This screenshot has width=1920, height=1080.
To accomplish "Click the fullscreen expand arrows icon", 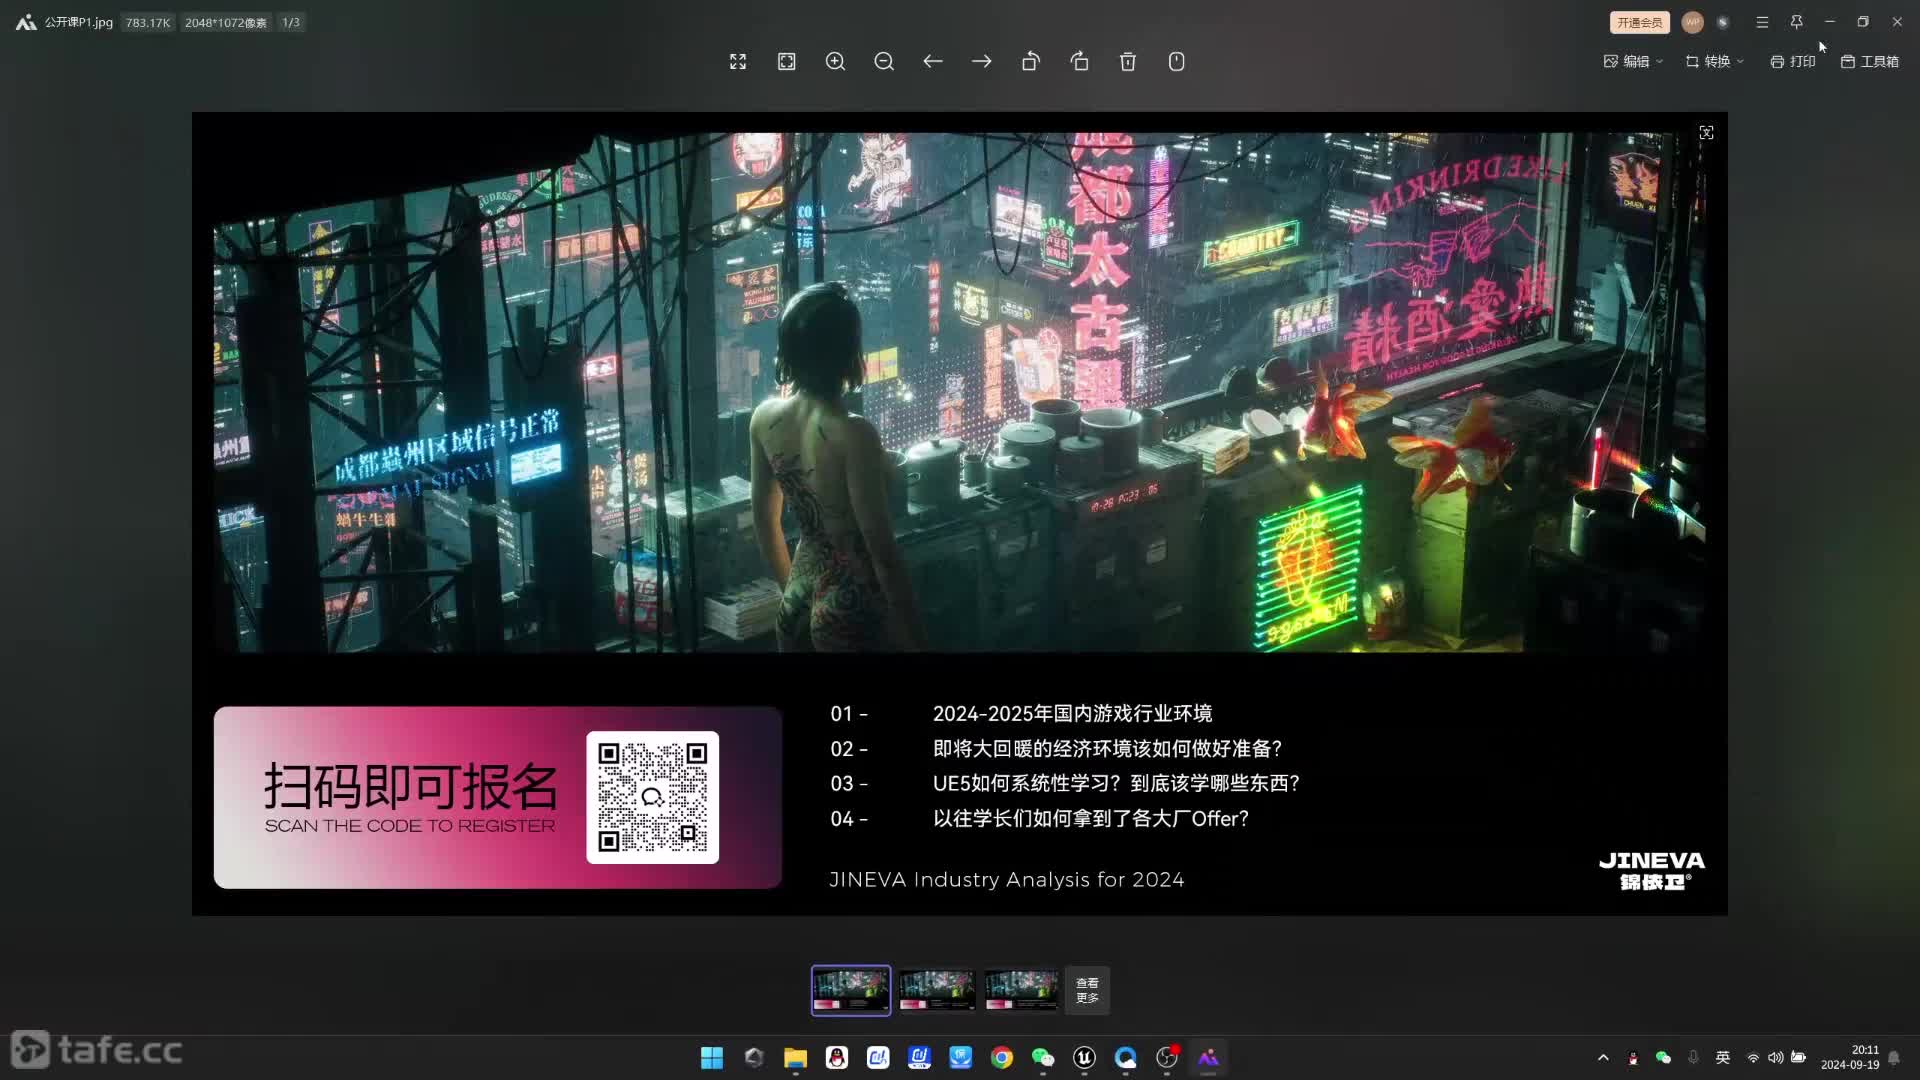I will (738, 62).
